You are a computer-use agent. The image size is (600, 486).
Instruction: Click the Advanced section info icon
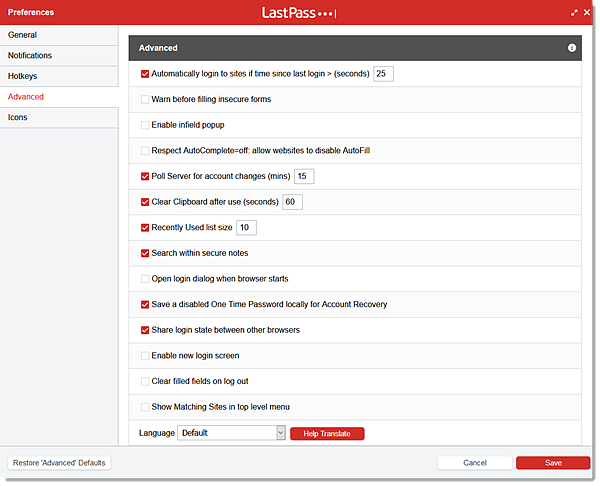(571, 48)
